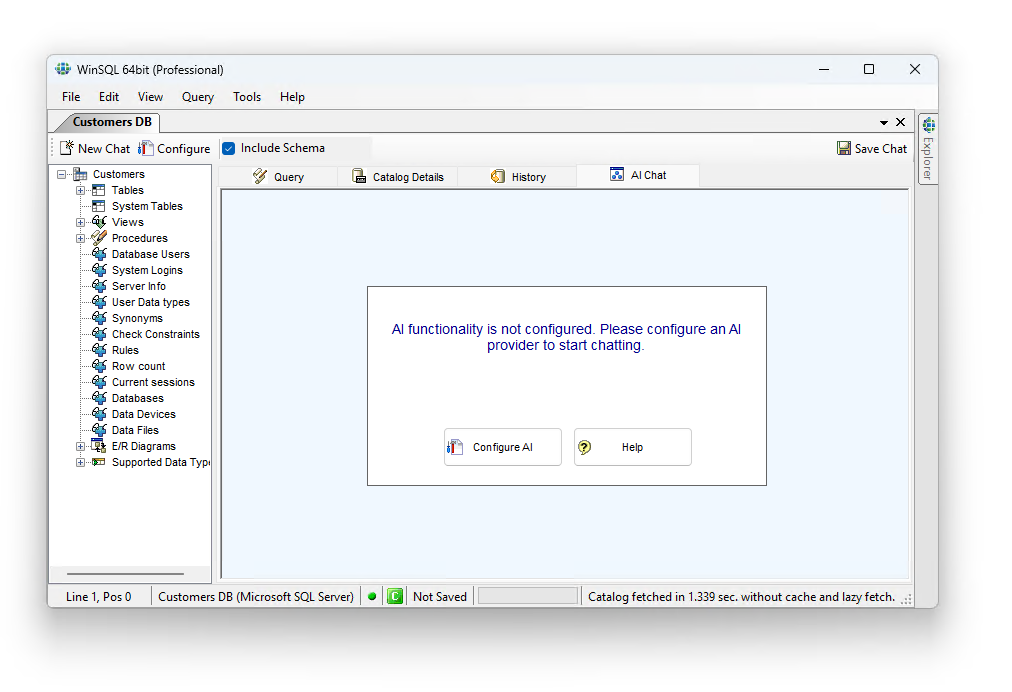
Task: Select the System Tables tree label
Action: [147, 207]
